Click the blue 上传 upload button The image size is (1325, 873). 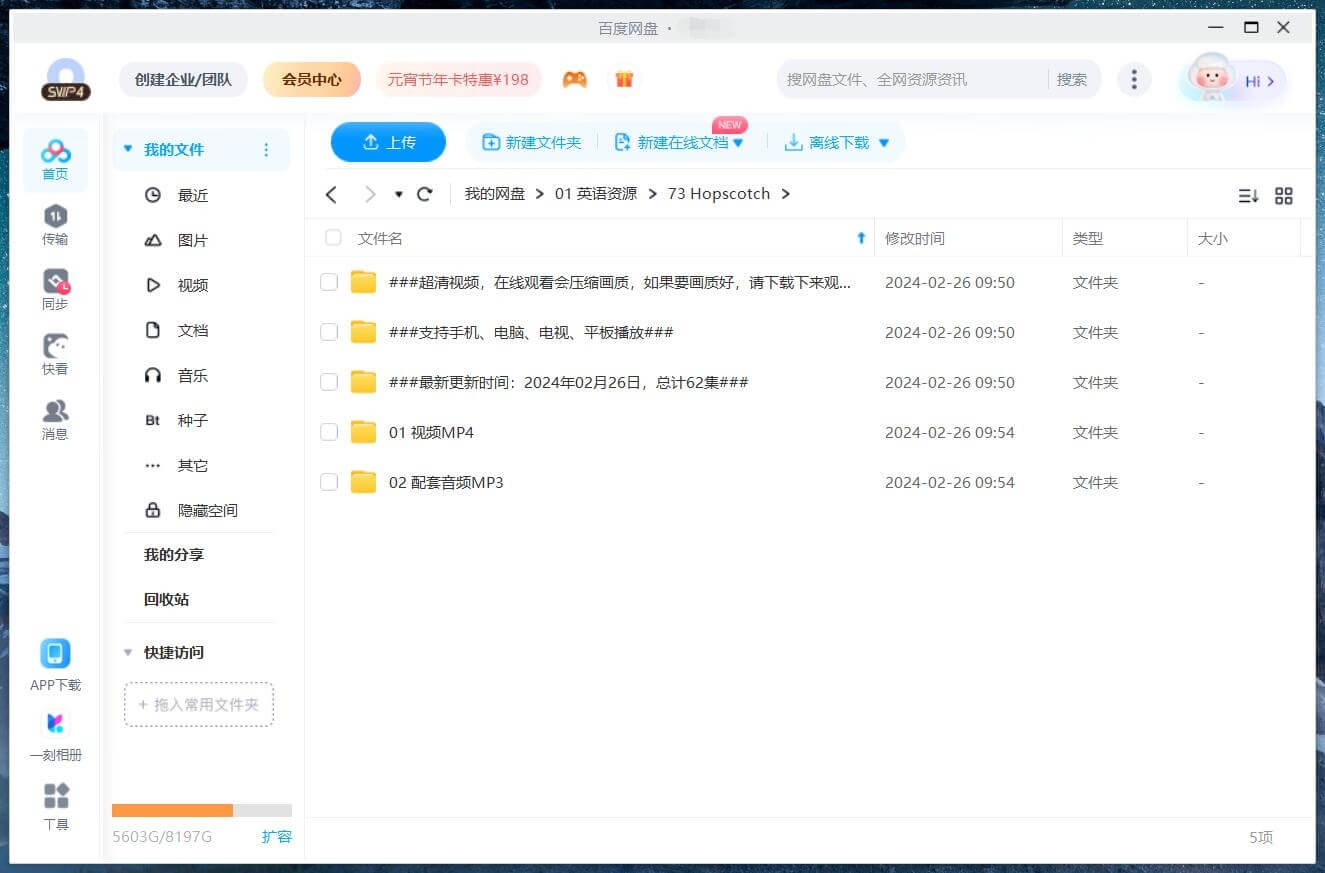pos(388,142)
